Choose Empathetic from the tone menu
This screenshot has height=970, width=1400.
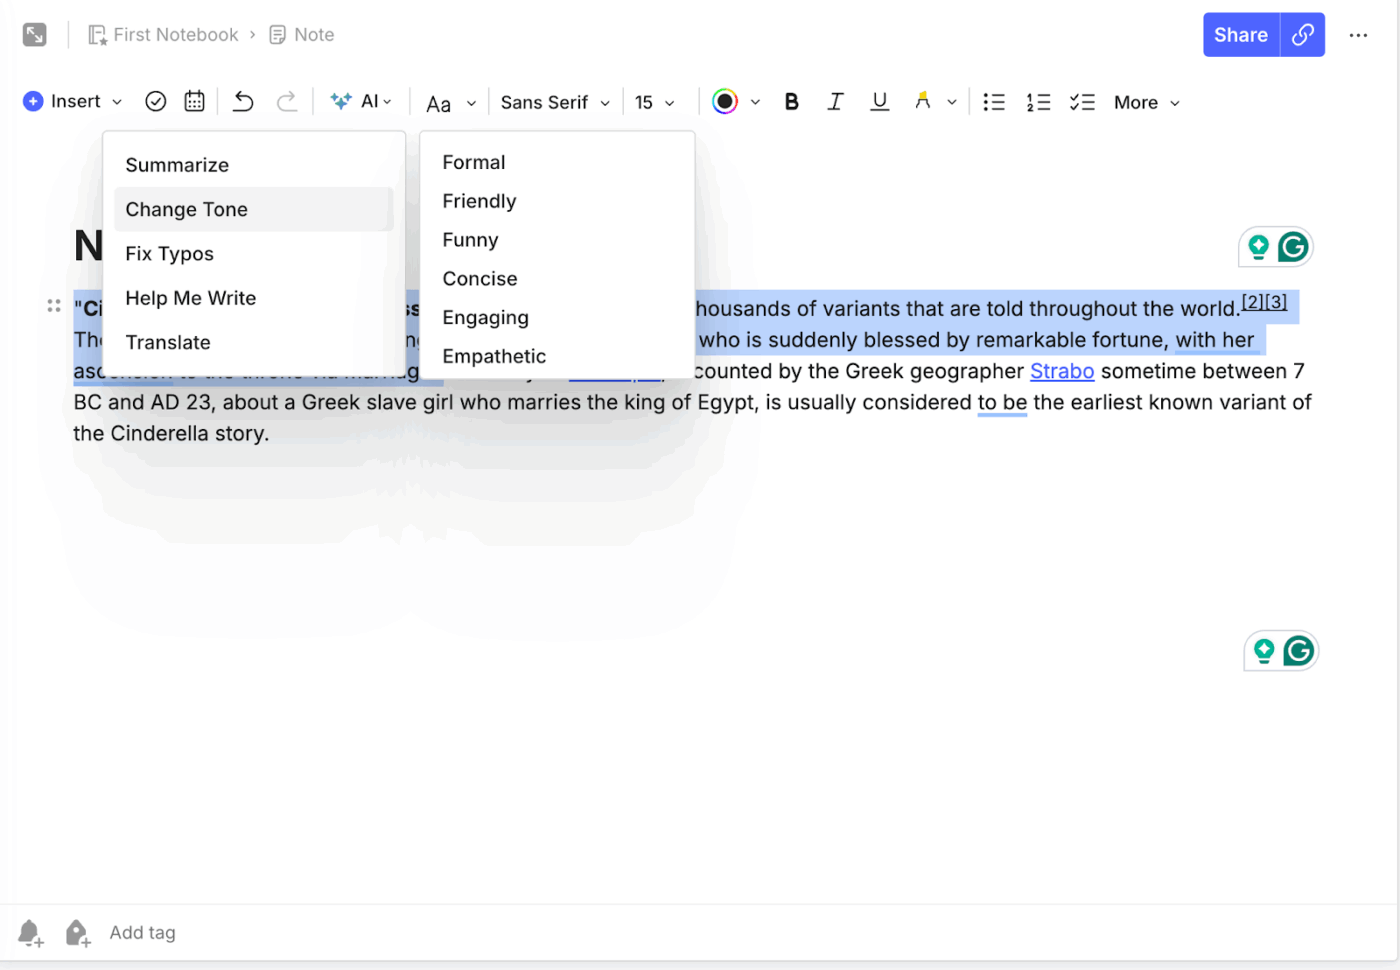[x=494, y=356]
